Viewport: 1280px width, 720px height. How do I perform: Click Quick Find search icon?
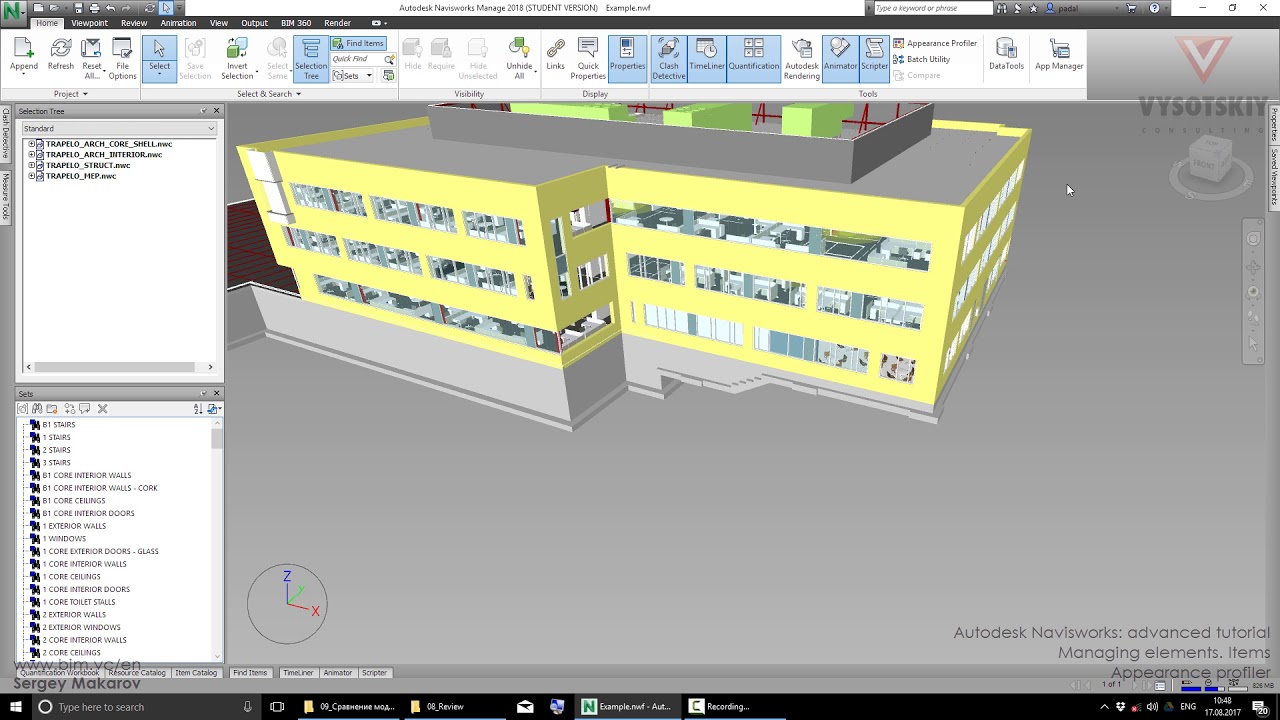click(389, 59)
